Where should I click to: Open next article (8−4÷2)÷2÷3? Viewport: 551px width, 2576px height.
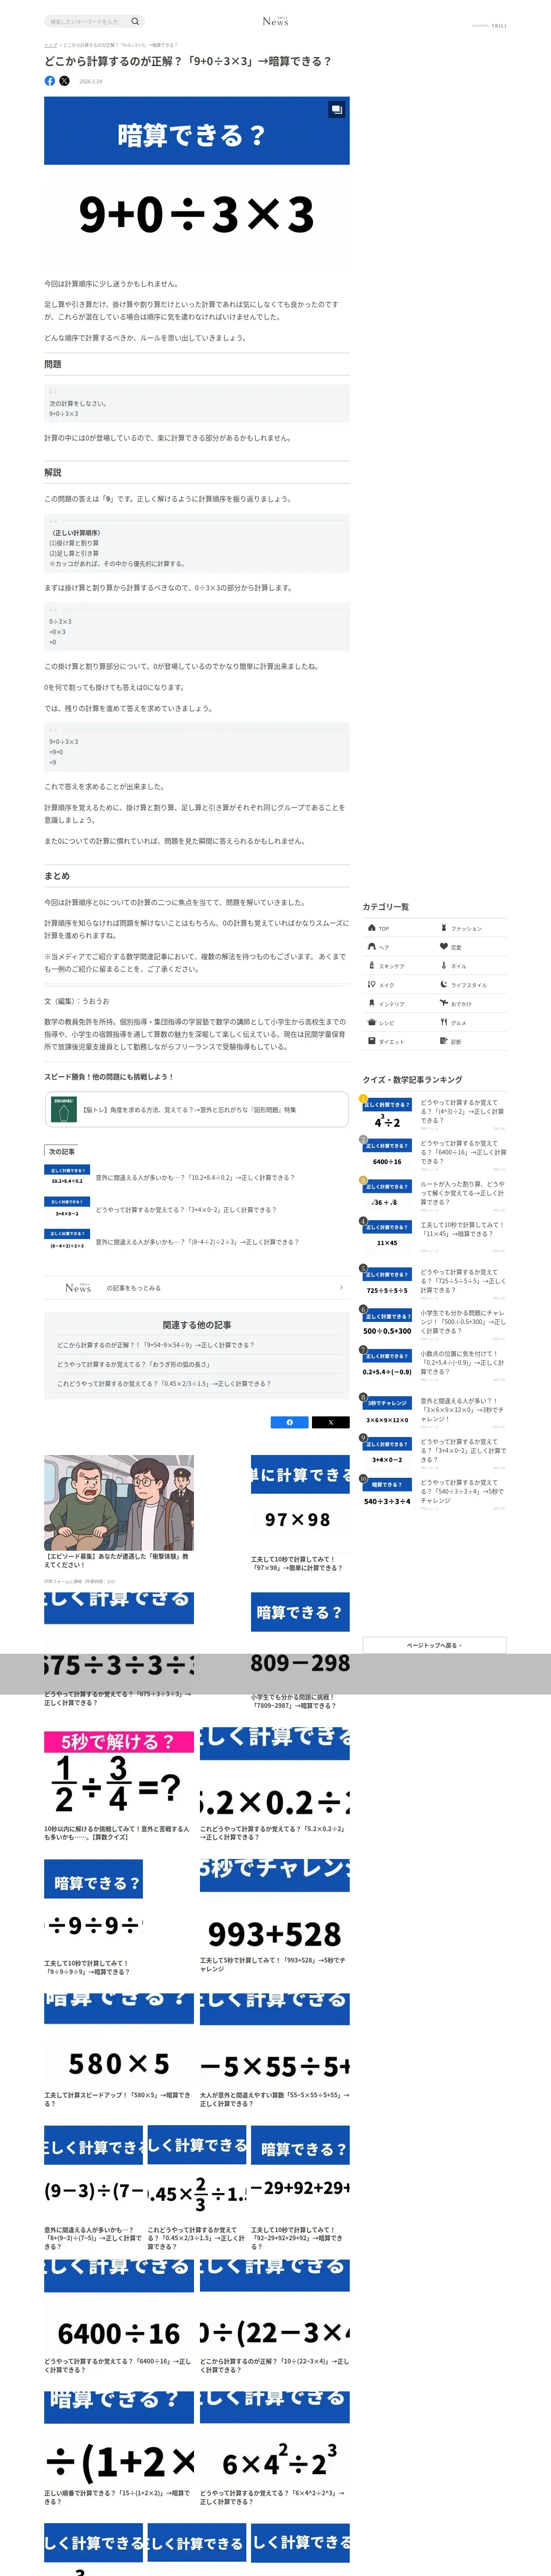coord(197,1242)
